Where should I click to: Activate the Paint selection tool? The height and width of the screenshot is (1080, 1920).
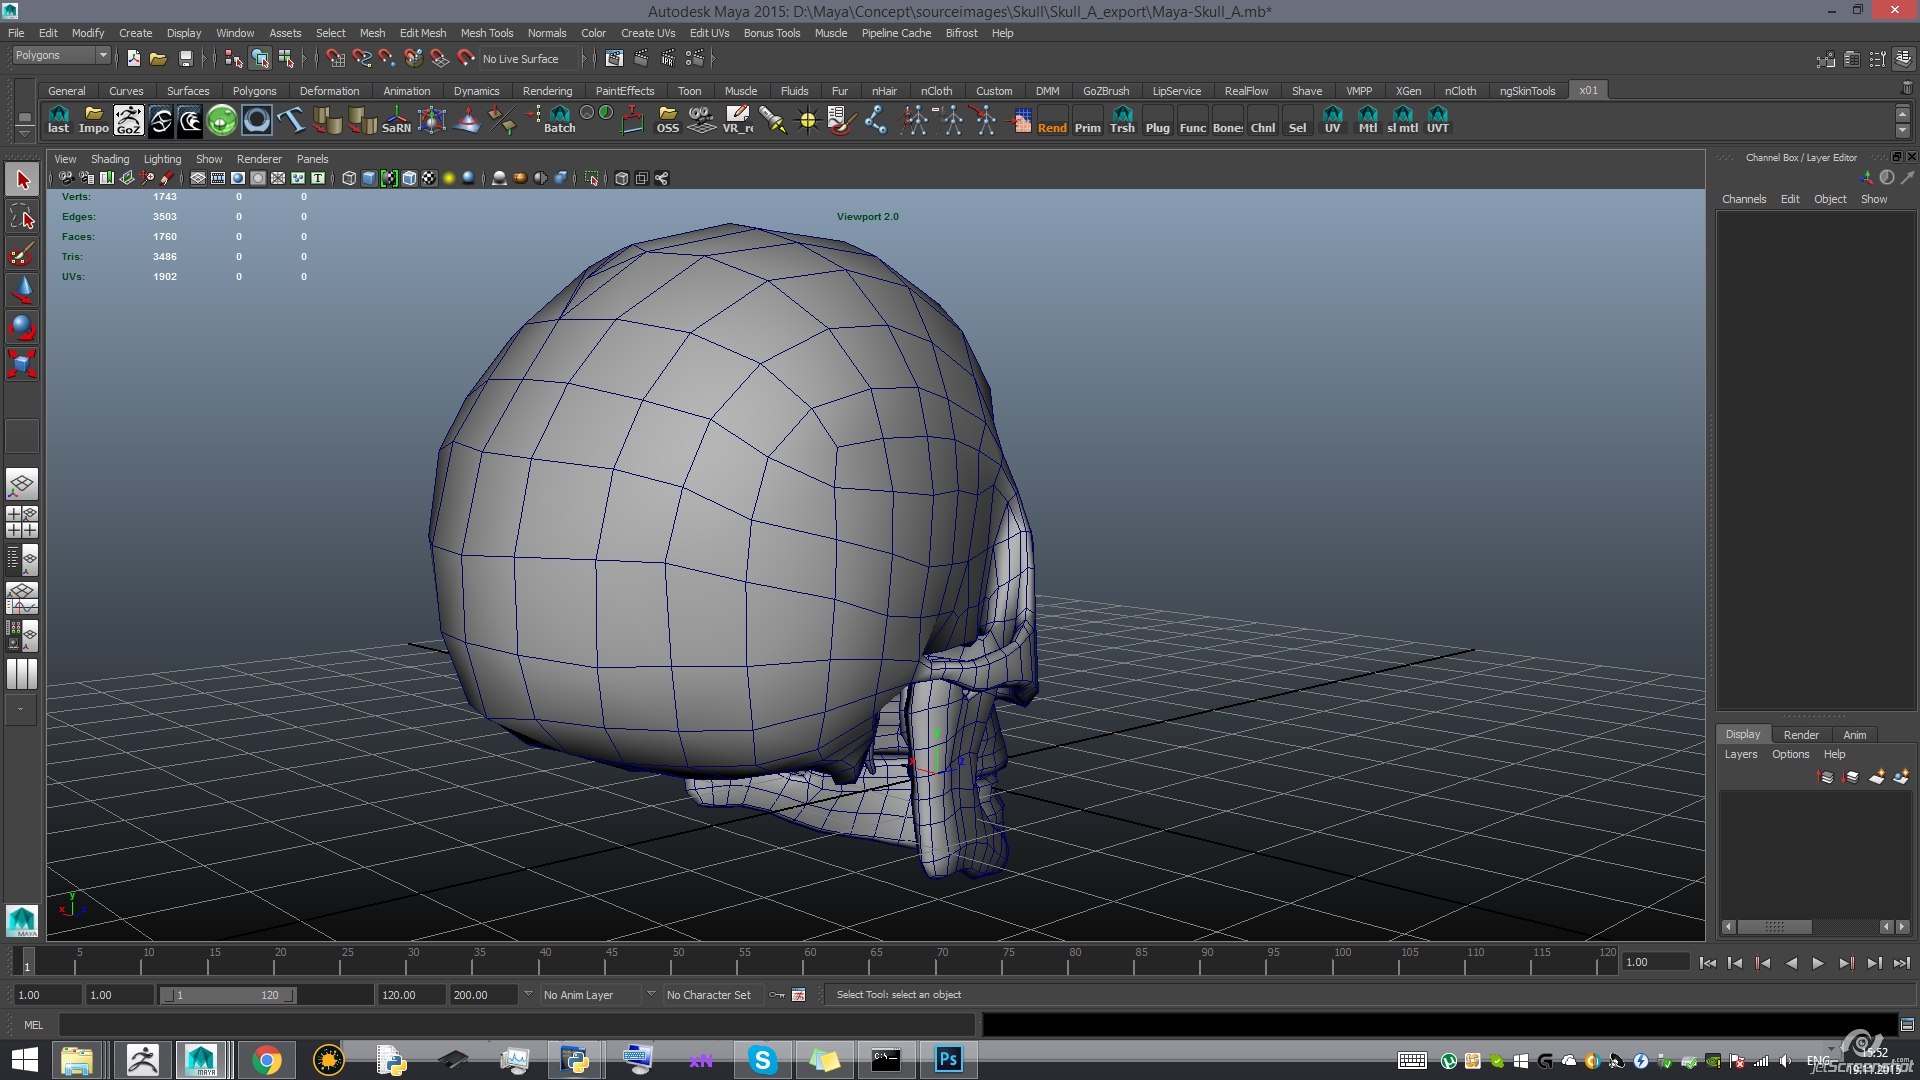coord(22,254)
